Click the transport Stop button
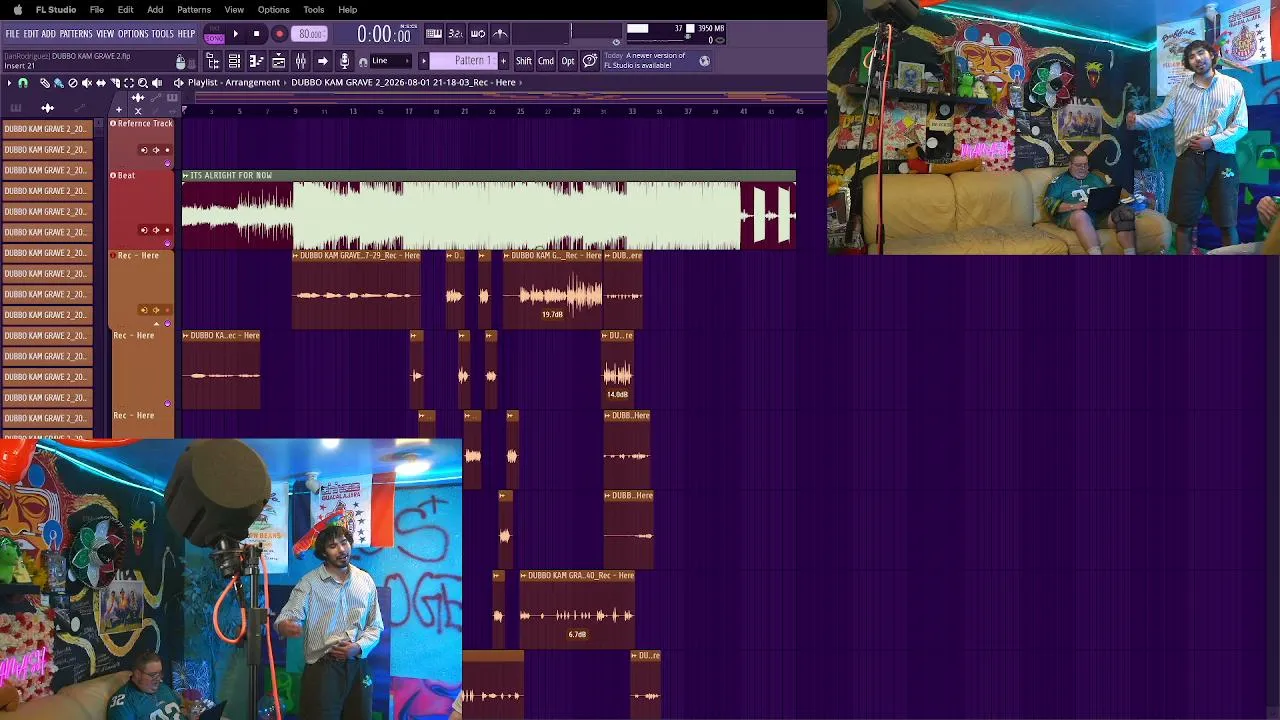Screen dimensions: 1280x720 257,34
